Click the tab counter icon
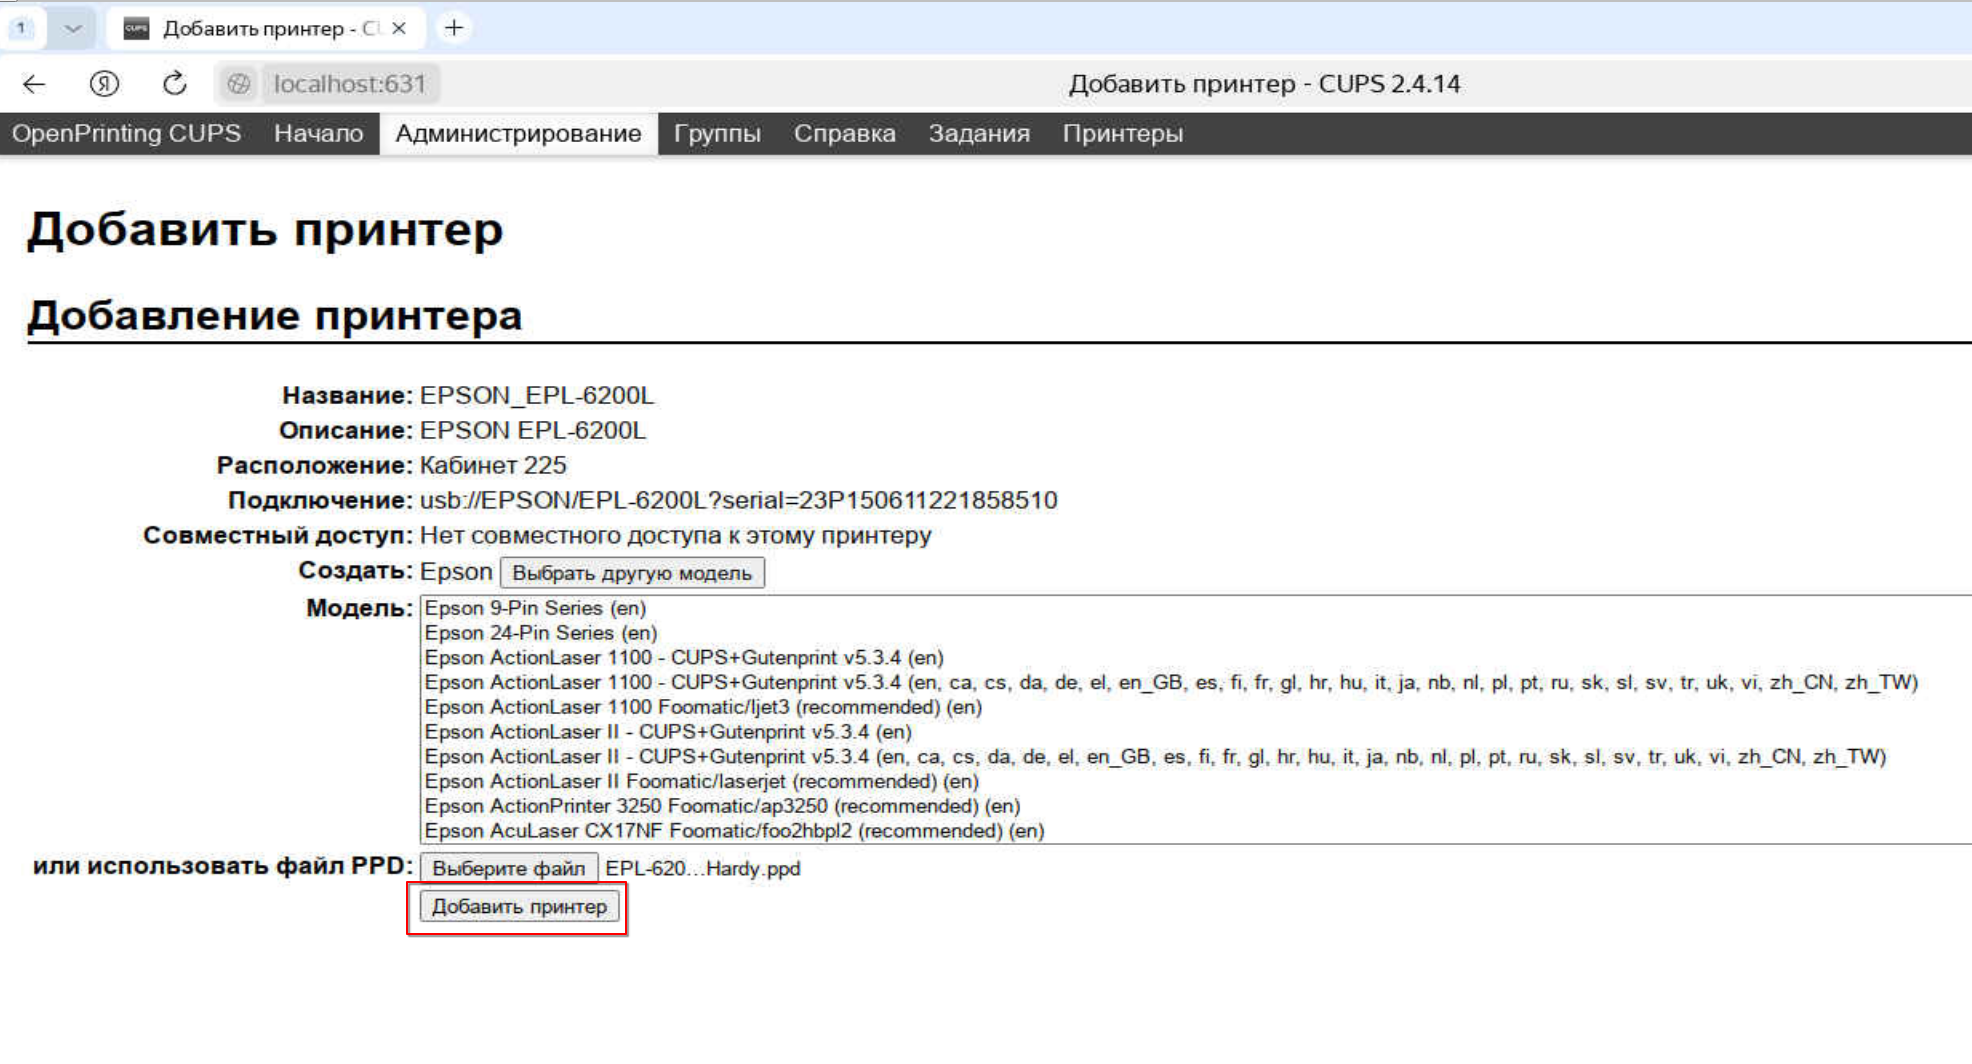The image size is (1972, 1064). coord(21,28)
